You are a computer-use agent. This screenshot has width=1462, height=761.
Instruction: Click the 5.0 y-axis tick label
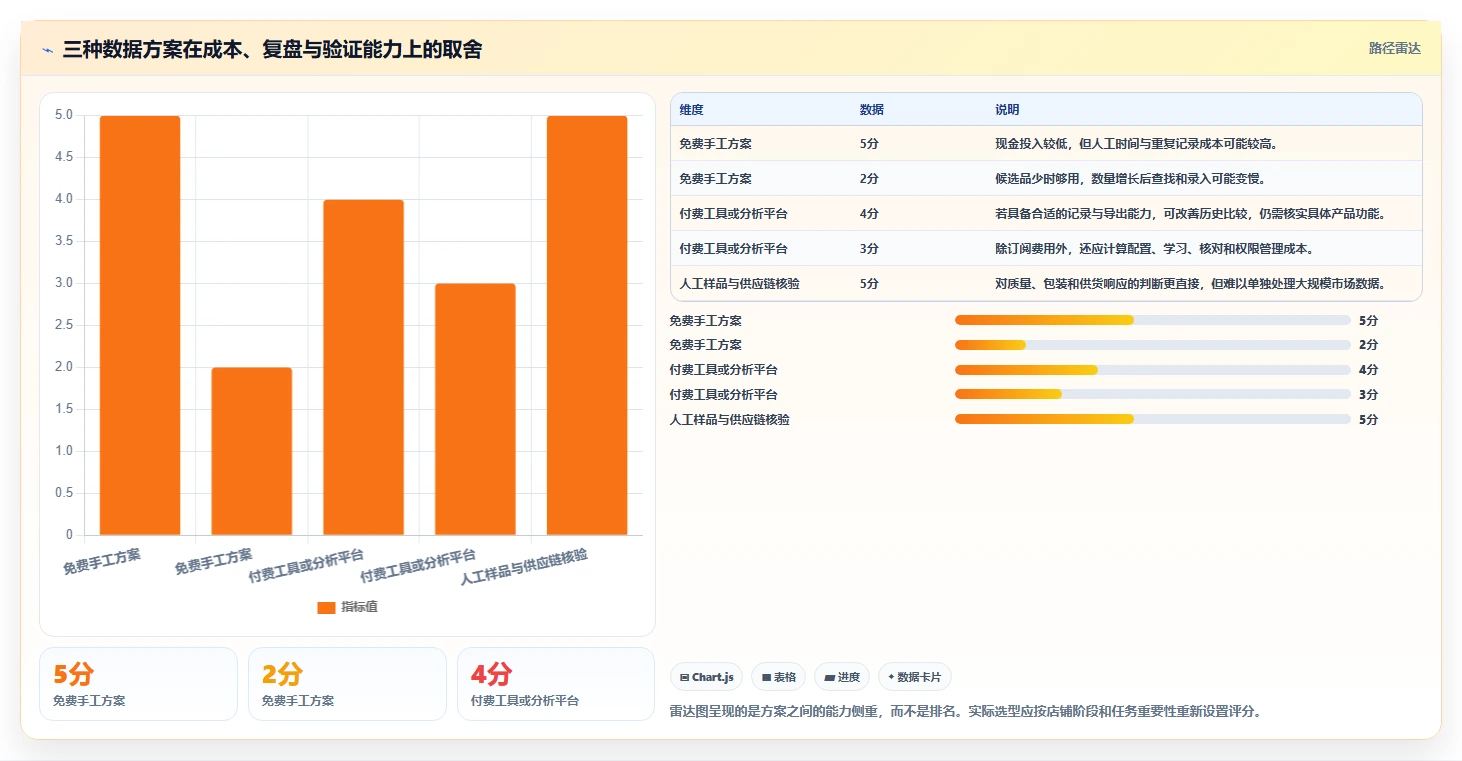tap(64, 115)
